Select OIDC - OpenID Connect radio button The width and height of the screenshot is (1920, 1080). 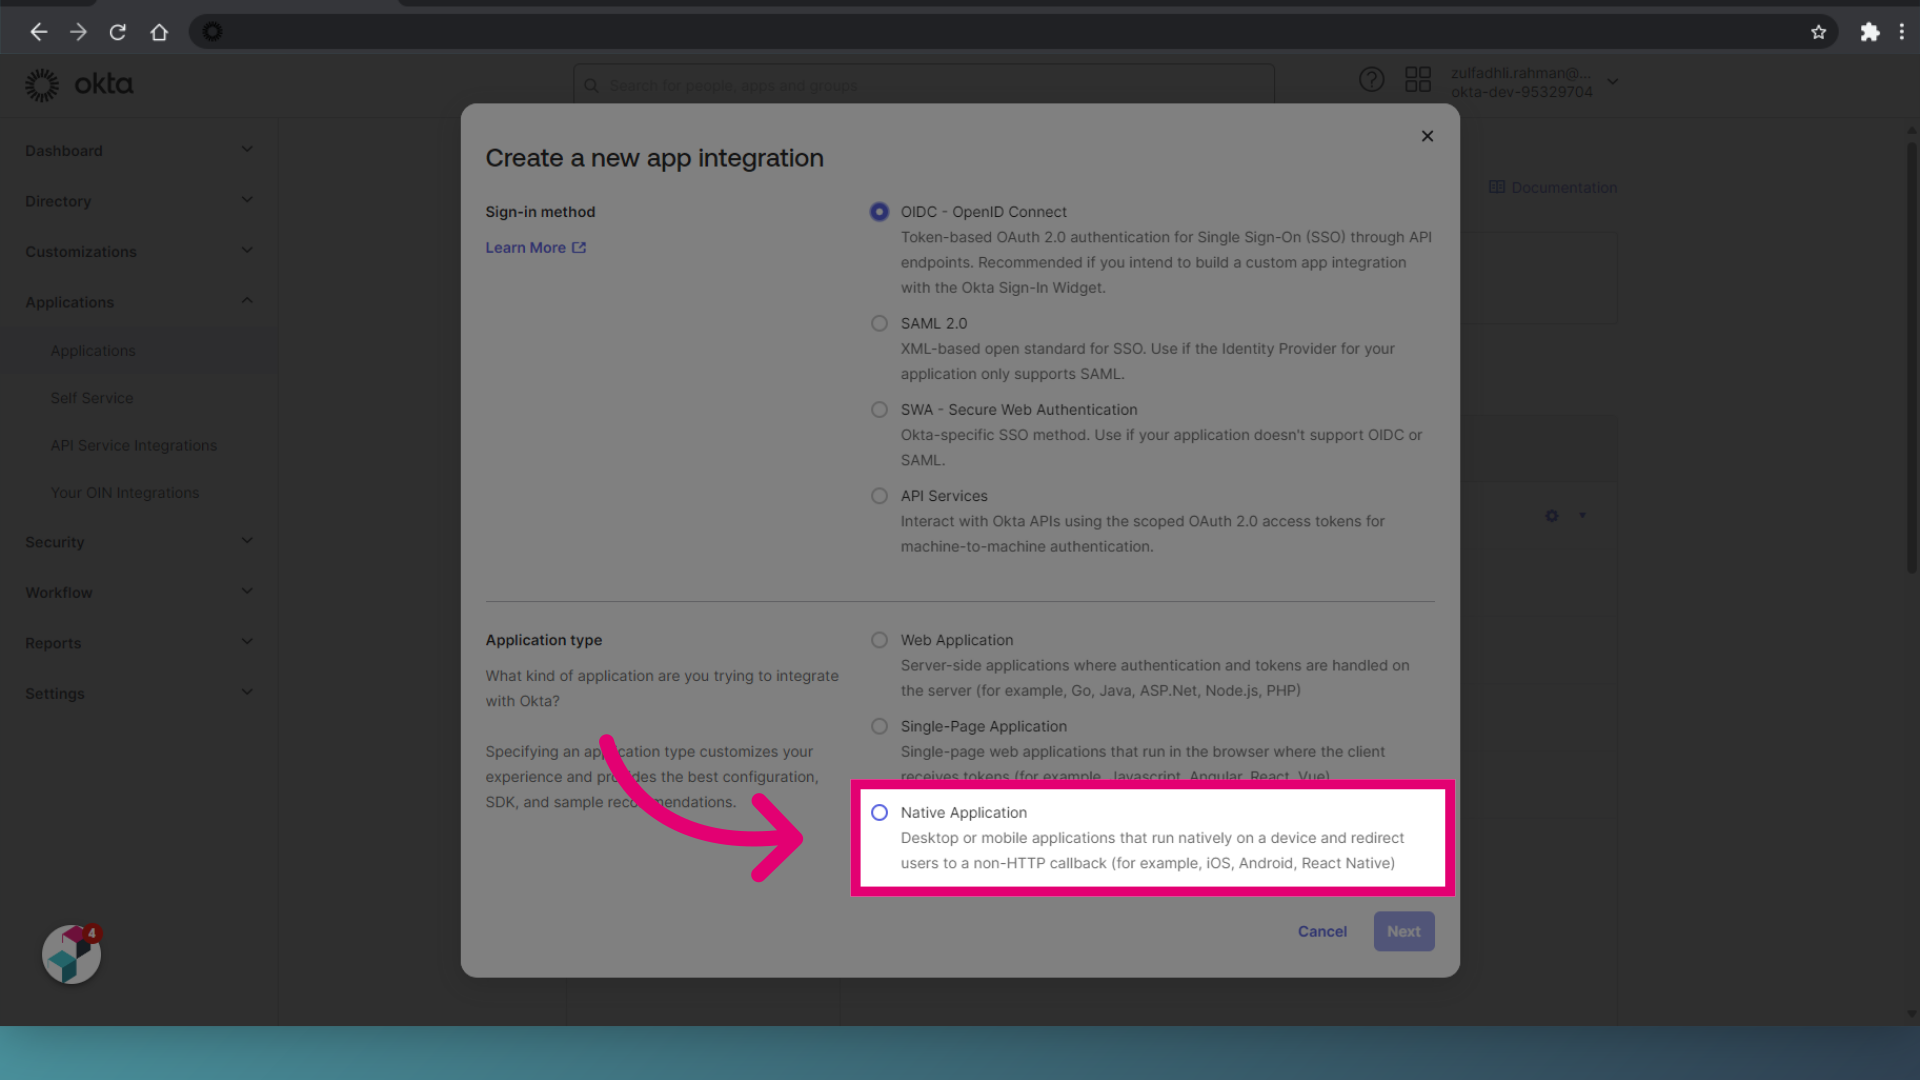[x=879, y=212]
